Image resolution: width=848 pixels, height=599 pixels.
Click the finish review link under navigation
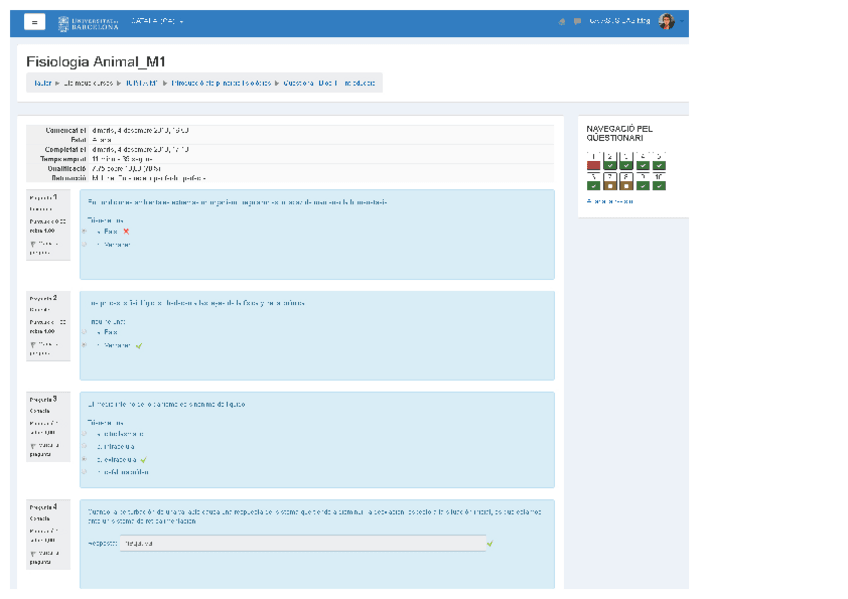pyautogui.click(x=610, y=201)
